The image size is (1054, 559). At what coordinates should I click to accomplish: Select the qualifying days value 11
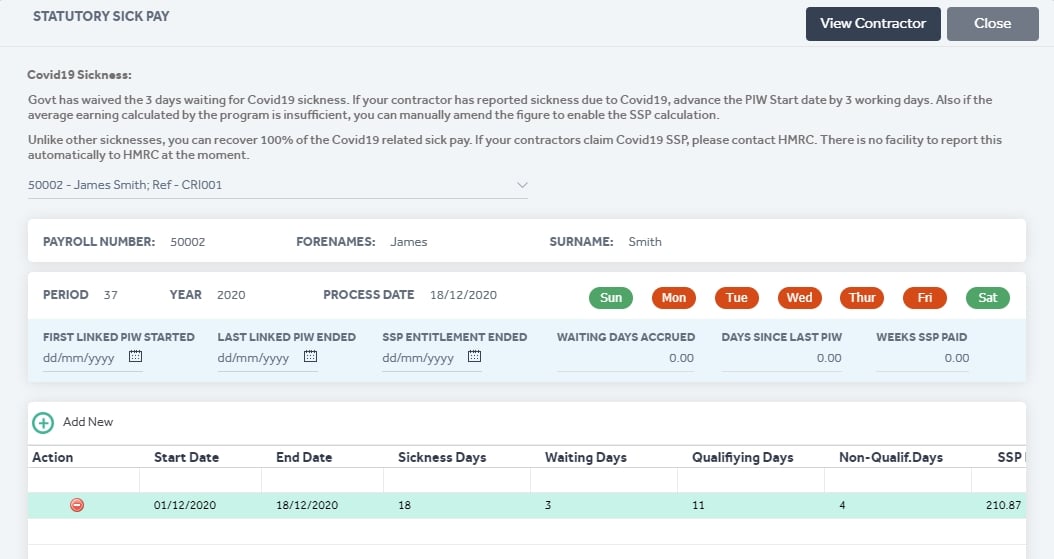(698, 505)
